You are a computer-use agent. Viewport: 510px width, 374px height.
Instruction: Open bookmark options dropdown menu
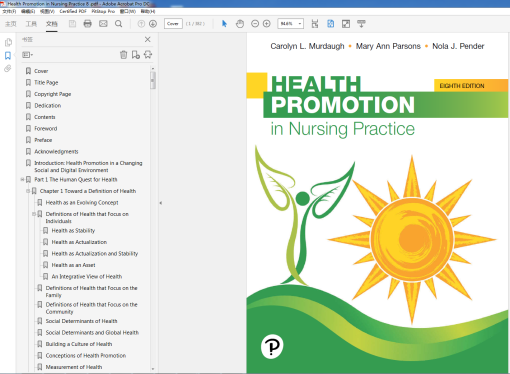point(27,55)
